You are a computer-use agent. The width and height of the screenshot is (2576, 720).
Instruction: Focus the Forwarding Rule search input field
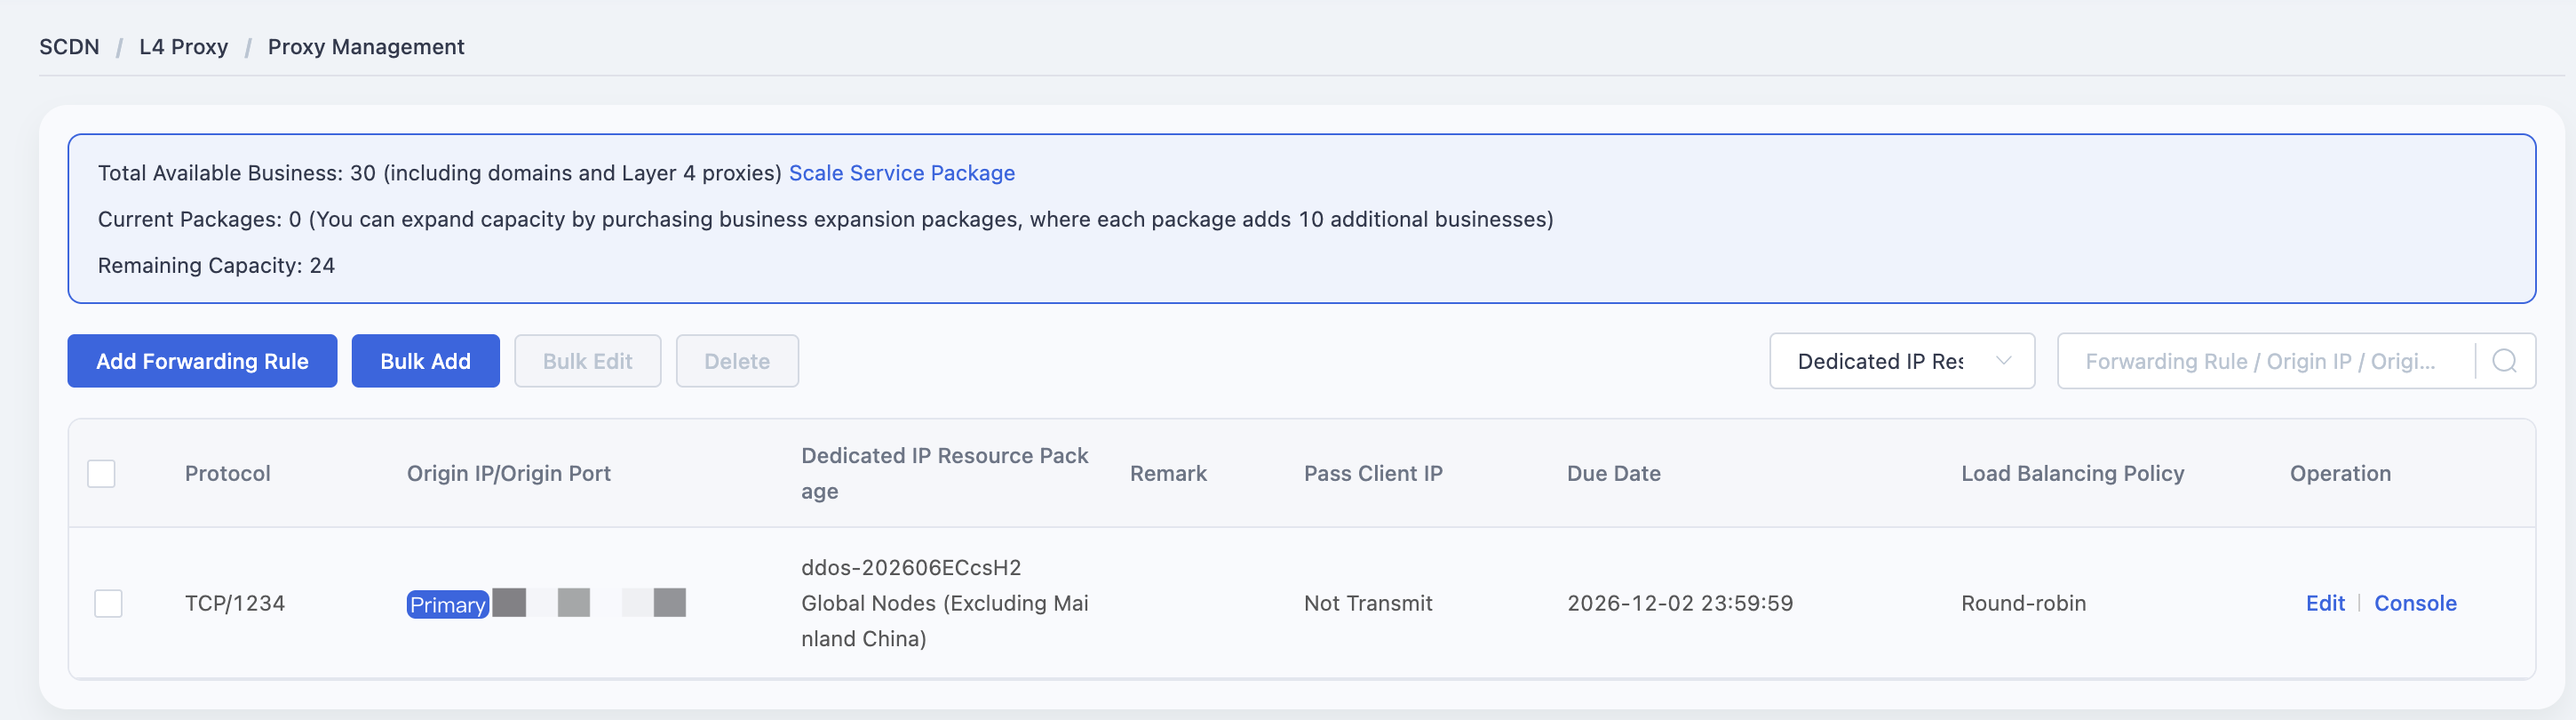click(x=2265, y=361)
